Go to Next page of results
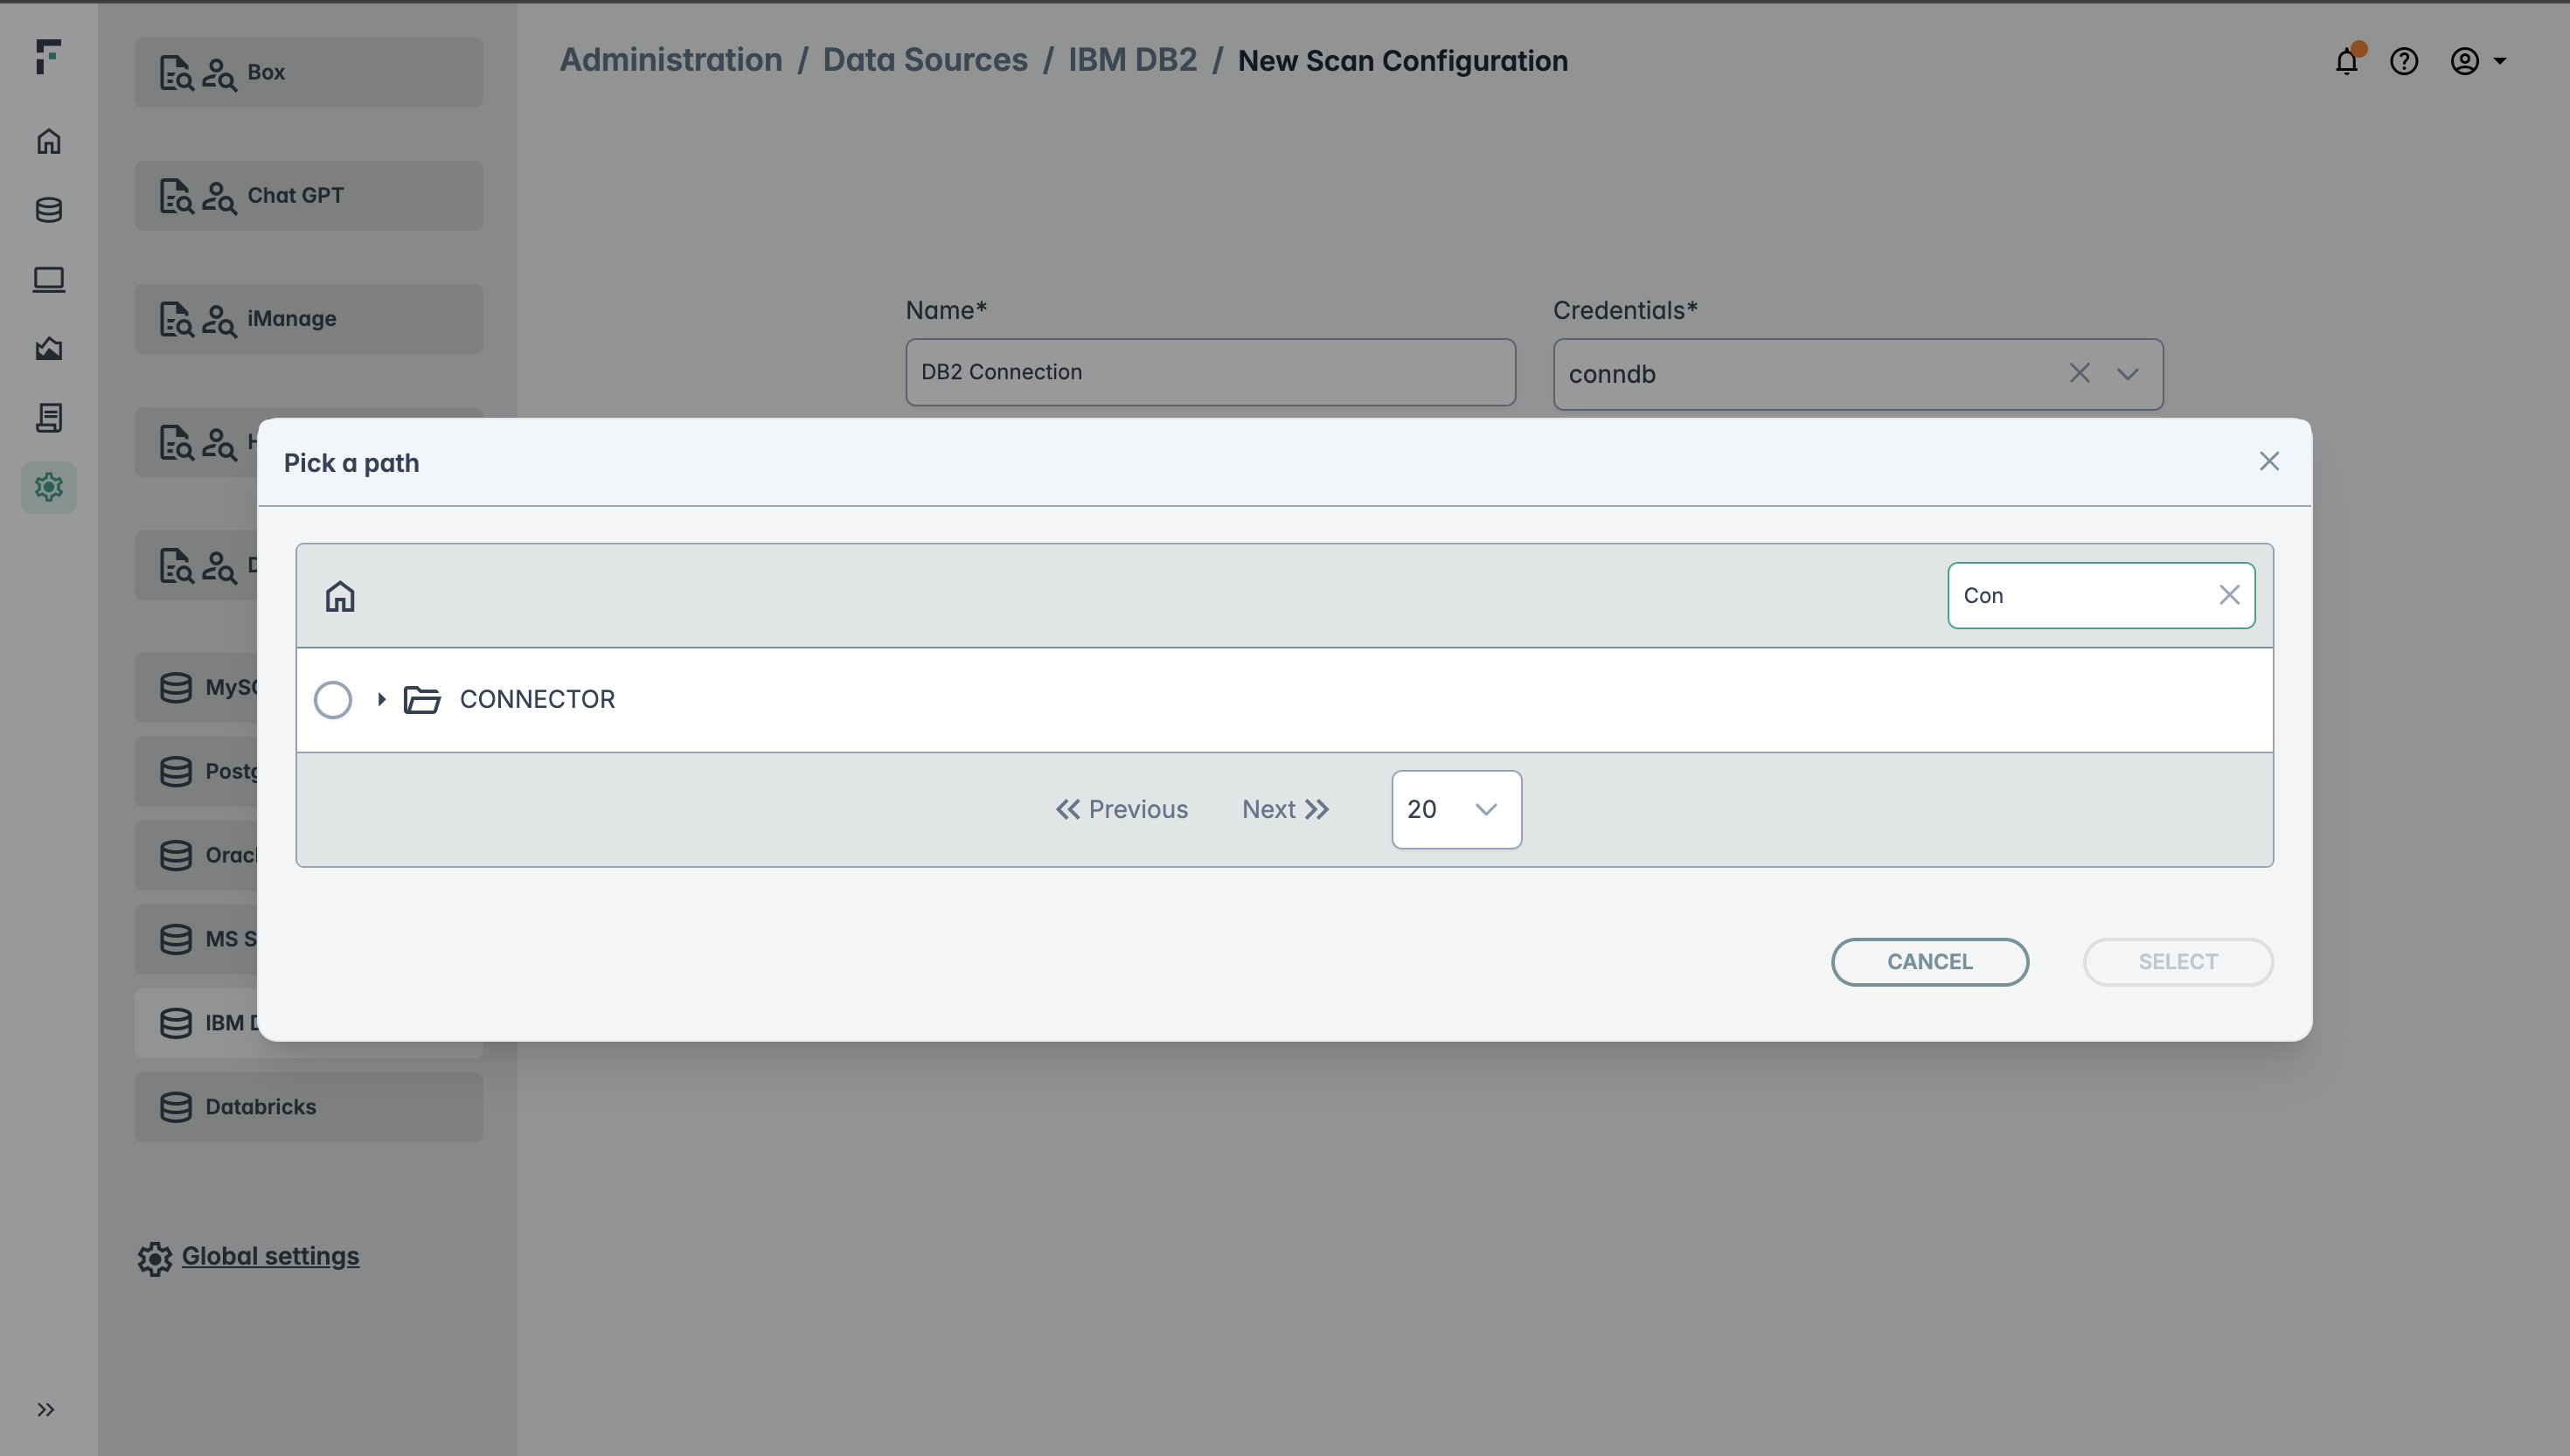Image resolution: width=2570 pixels, height=1456 pixels. 1285,809
